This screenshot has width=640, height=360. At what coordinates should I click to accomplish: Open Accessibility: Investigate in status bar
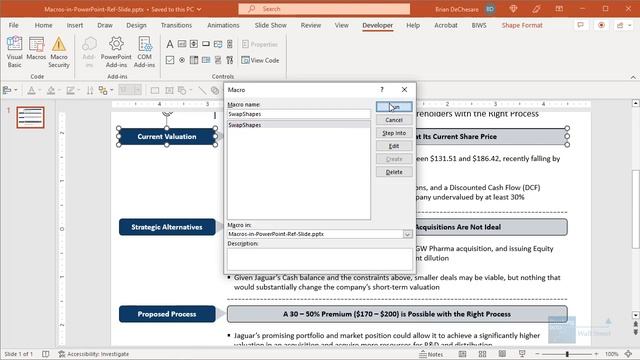(93, 354)
